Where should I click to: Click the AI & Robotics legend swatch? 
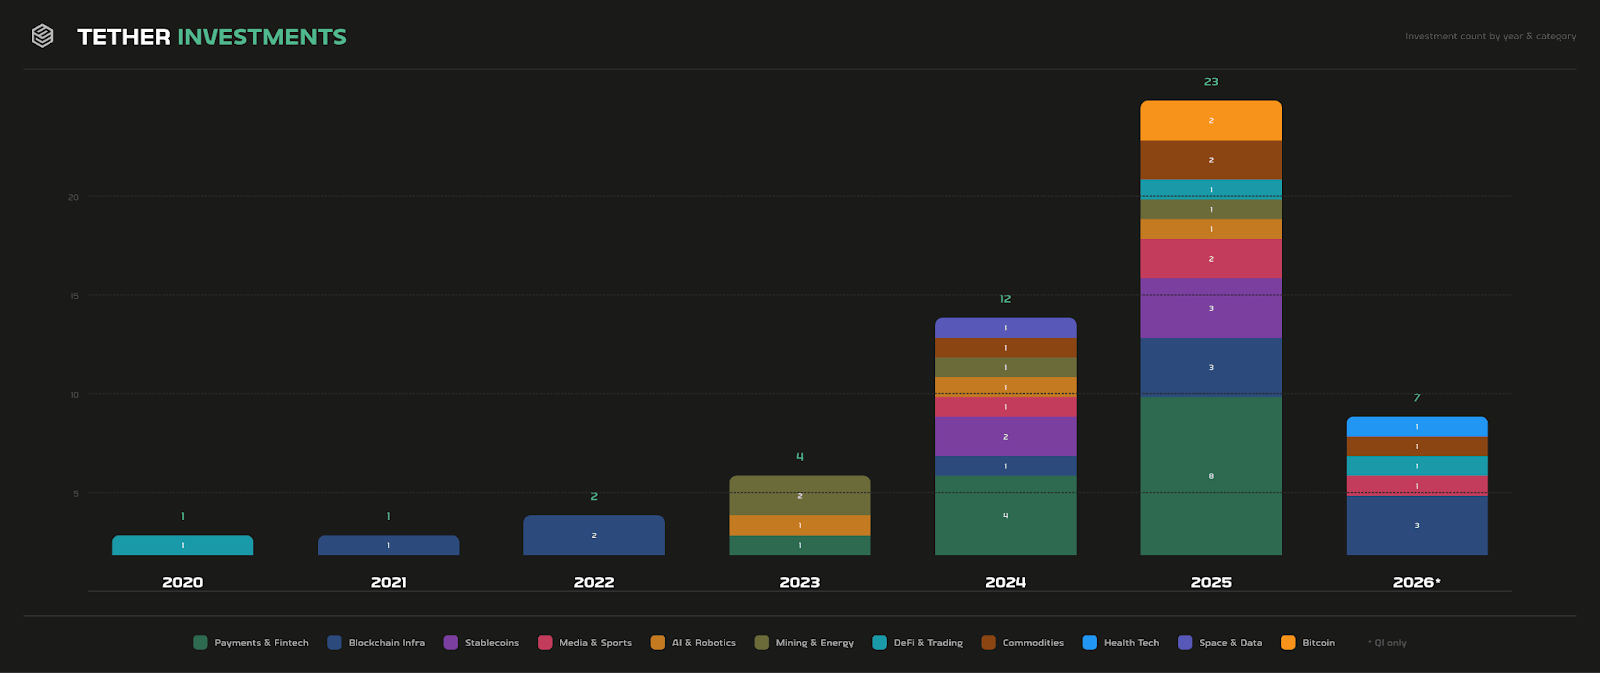[x=658, y=642]
